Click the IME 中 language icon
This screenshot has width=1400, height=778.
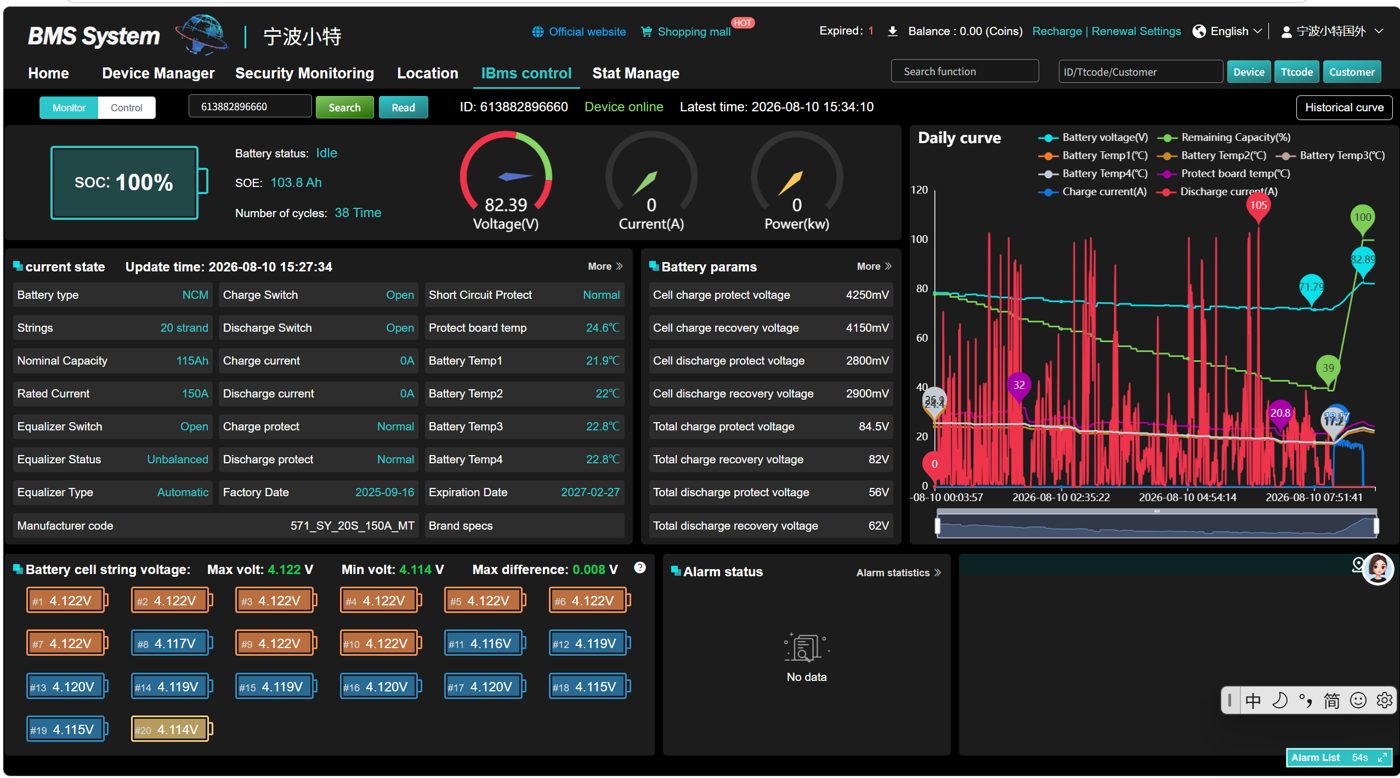(x=1253, y=700)
